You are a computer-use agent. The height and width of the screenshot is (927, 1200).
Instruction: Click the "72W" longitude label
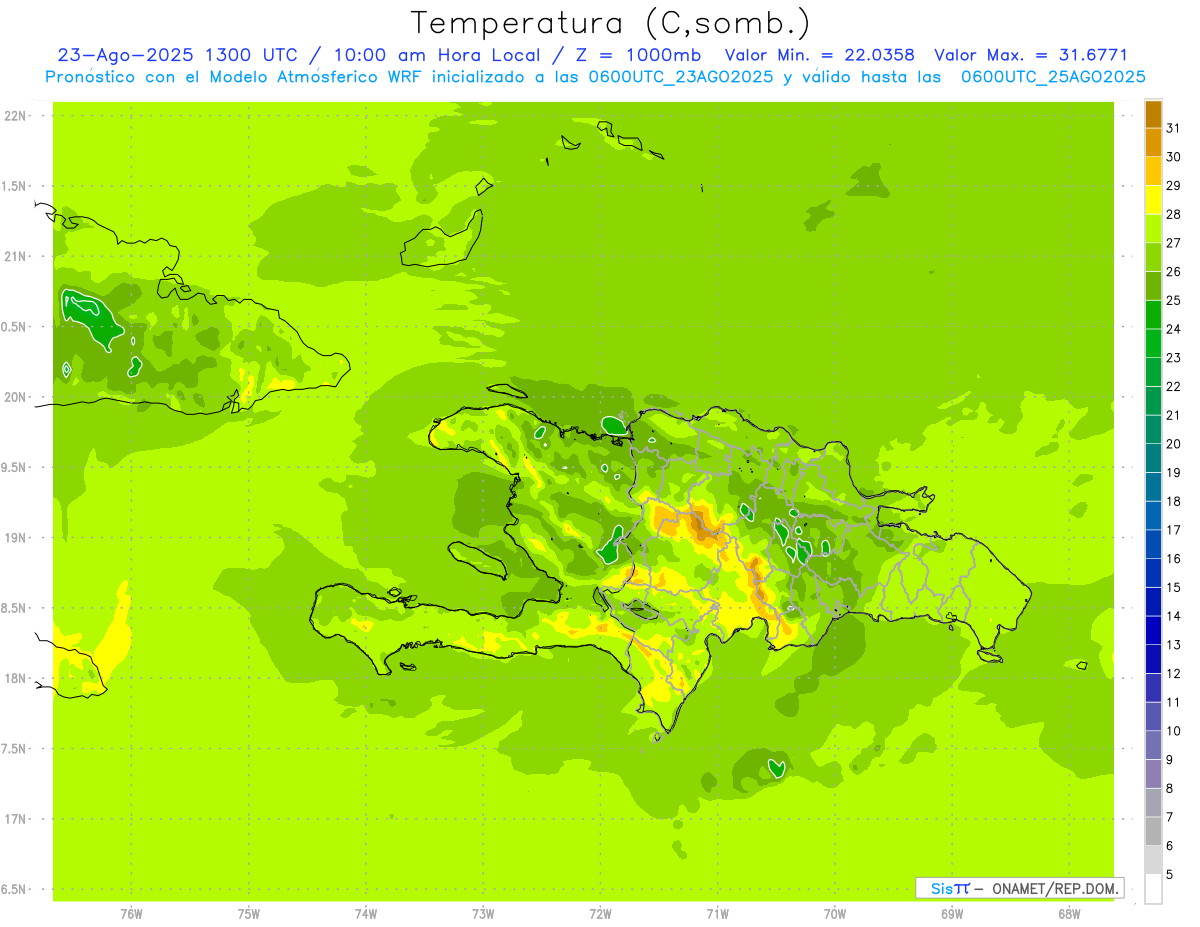(x=601, y=914)
